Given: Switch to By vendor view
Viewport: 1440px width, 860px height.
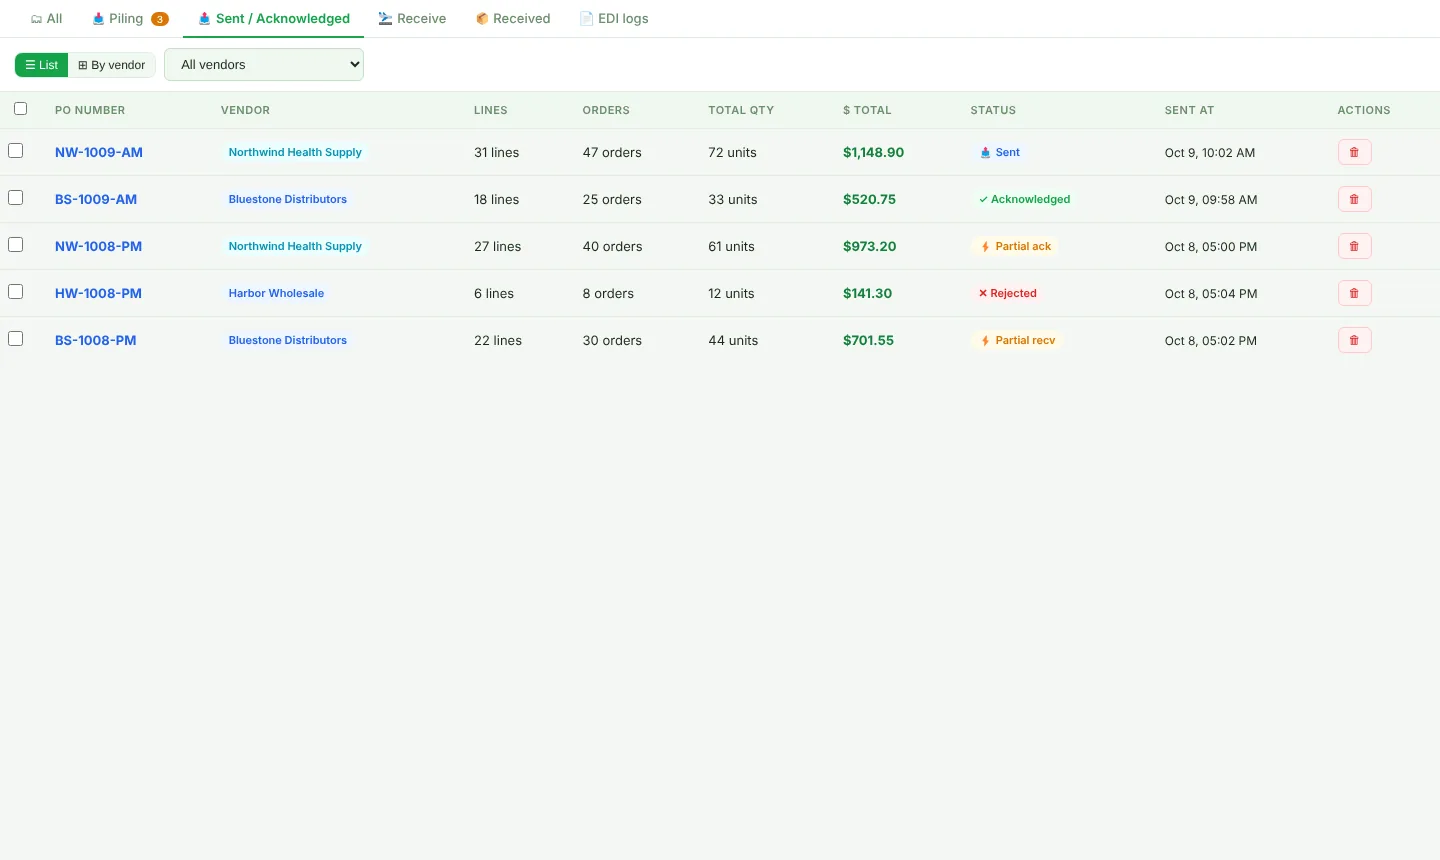Looking at the screenshot, I should [112, 65].
